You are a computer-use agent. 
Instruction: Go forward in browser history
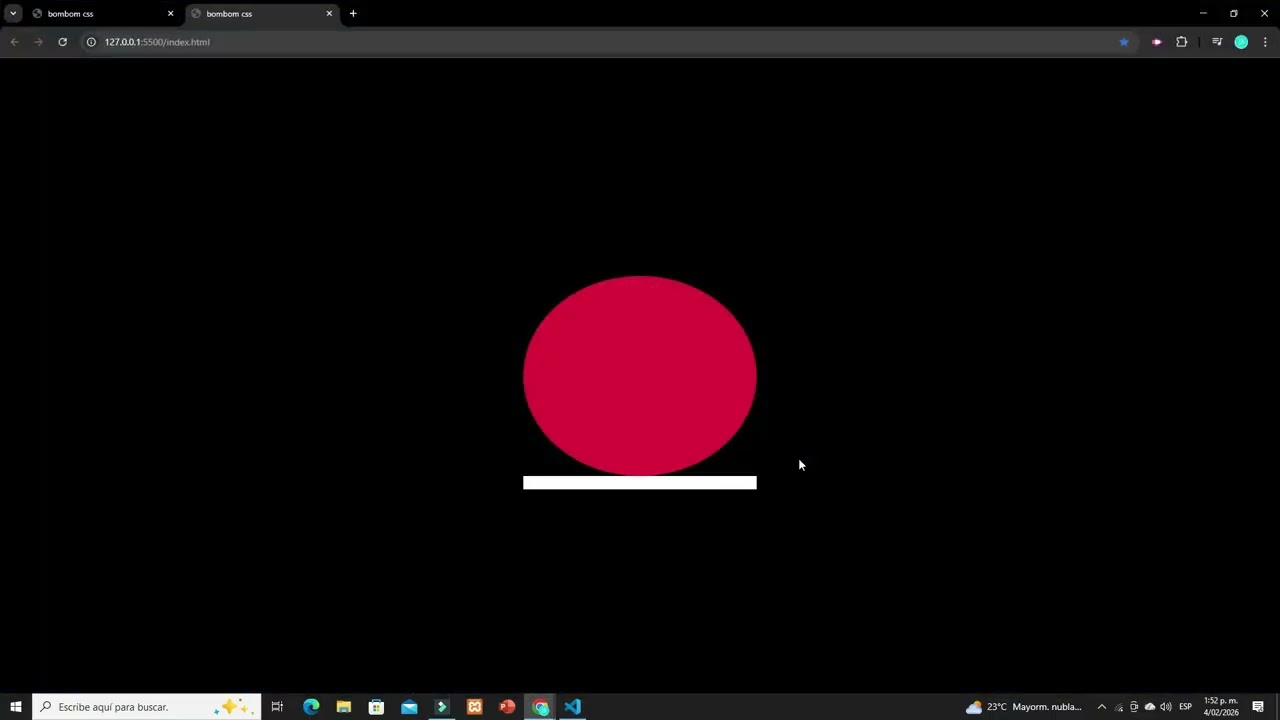tap(38, 42)
